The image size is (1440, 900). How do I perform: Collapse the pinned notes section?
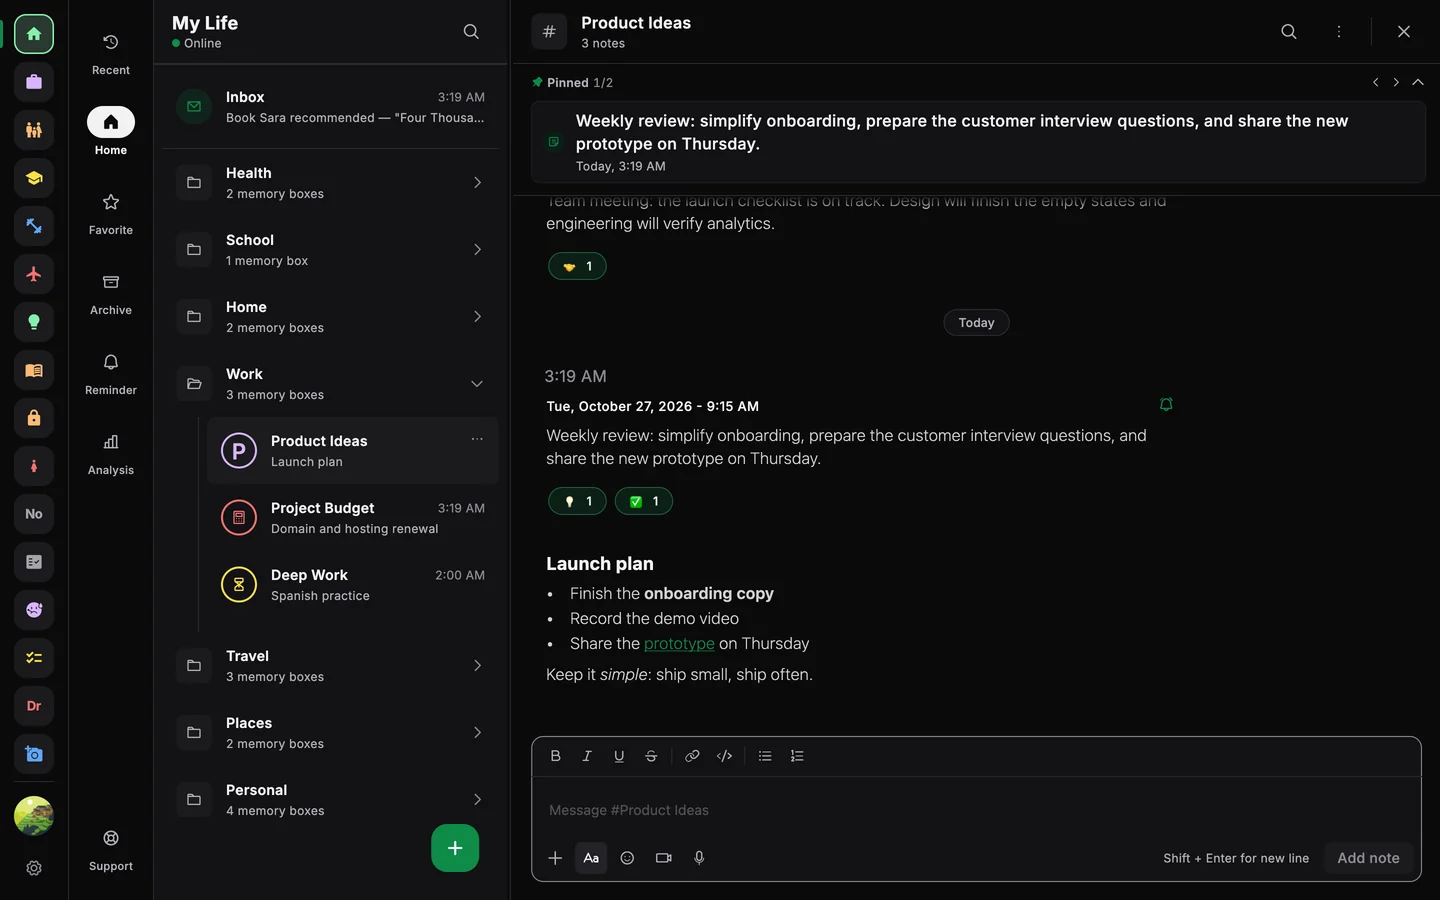1418,82
